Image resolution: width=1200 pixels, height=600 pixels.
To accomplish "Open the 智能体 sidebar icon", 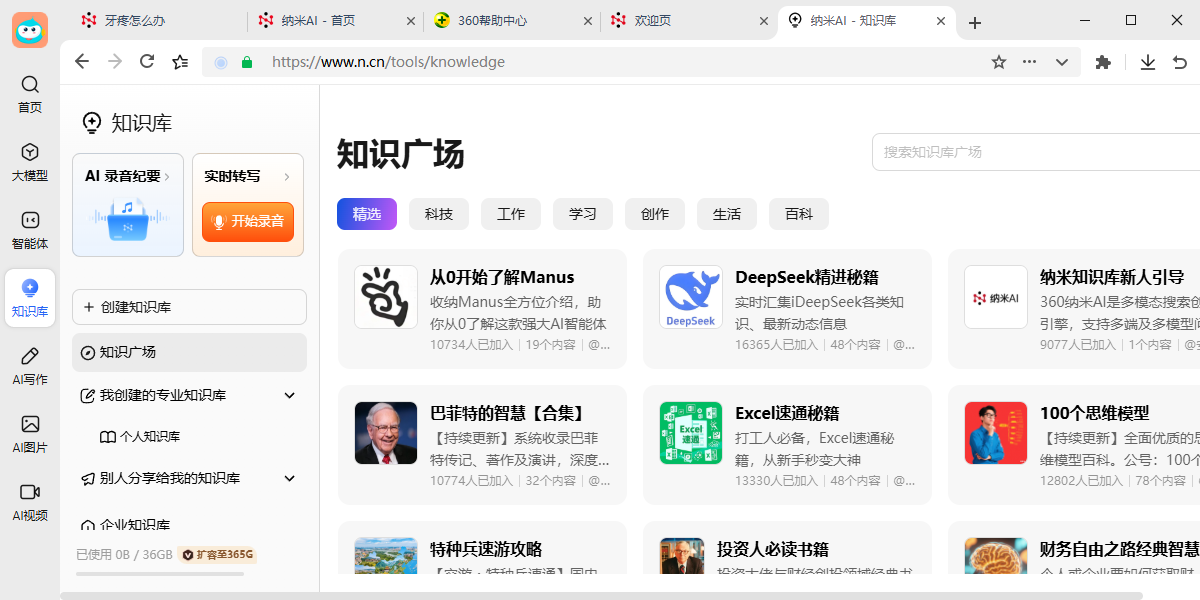I will tap(29, 229).
